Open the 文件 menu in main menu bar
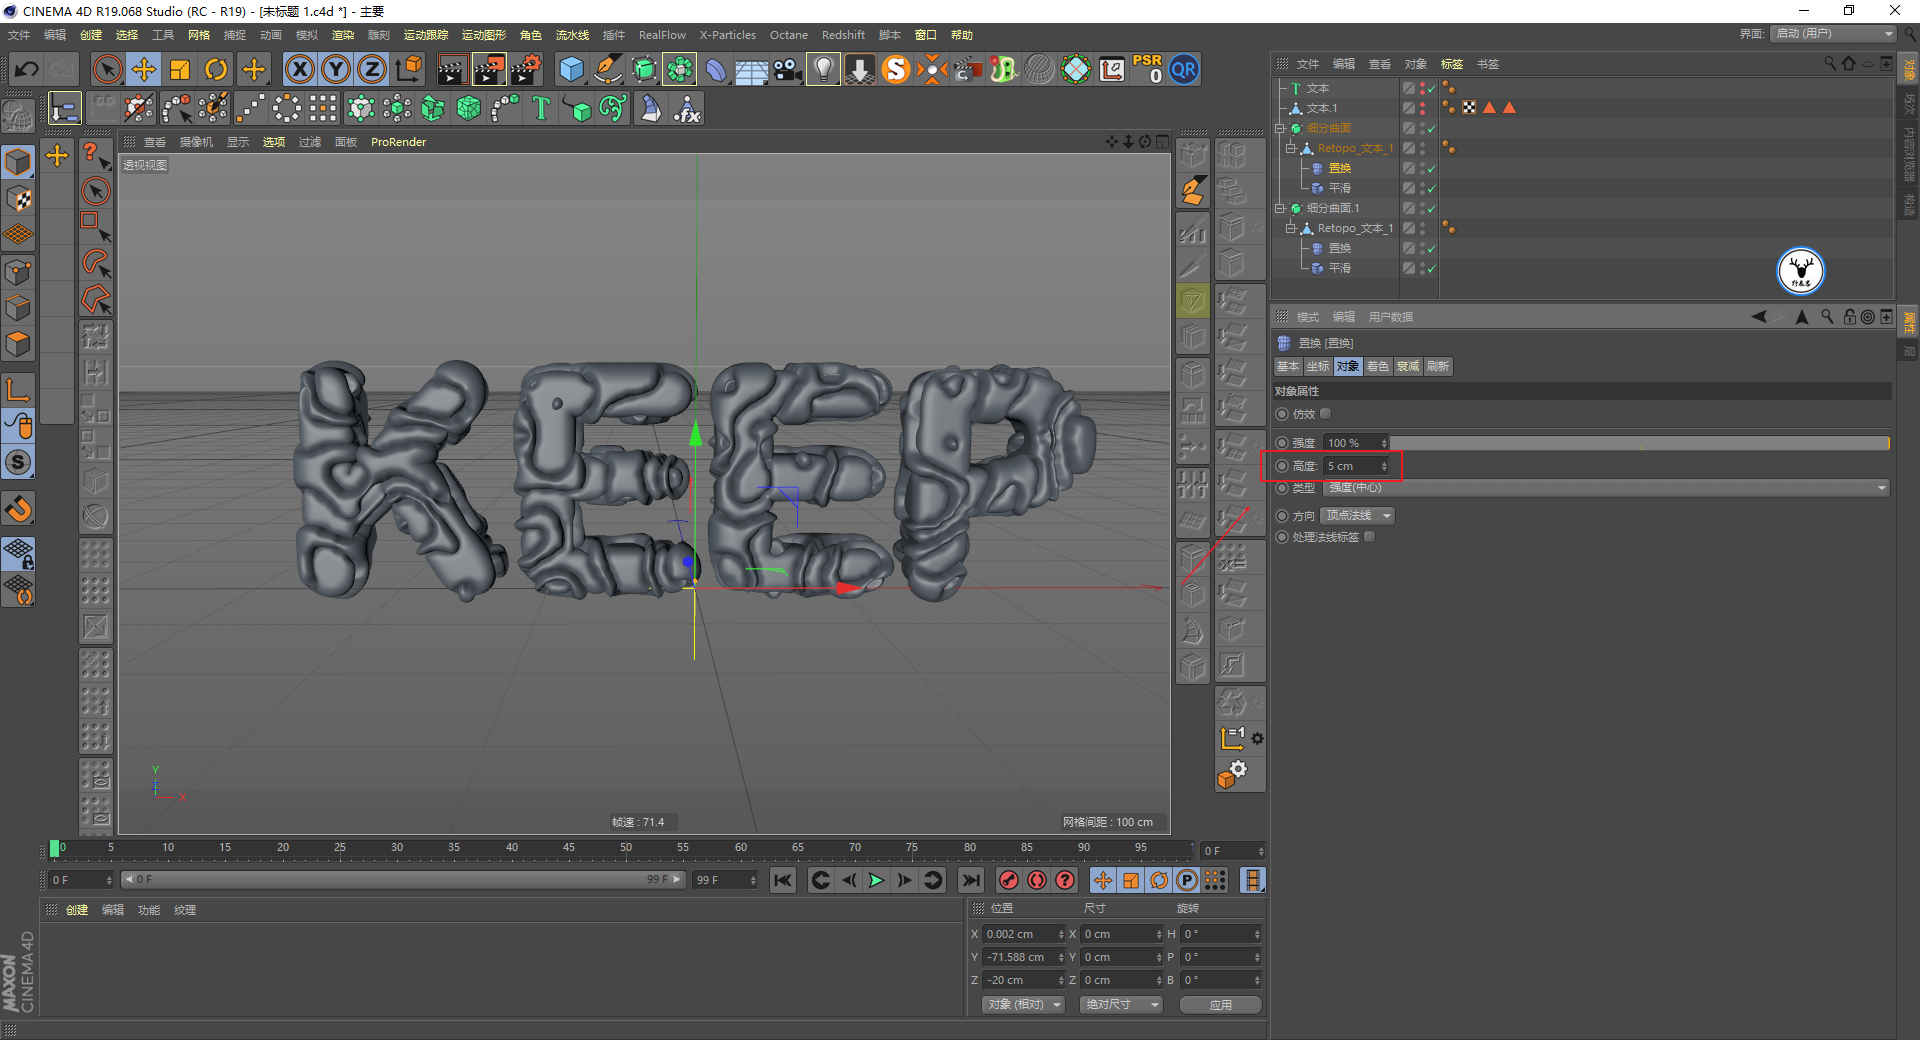1920x1040 pixels. 19,35
